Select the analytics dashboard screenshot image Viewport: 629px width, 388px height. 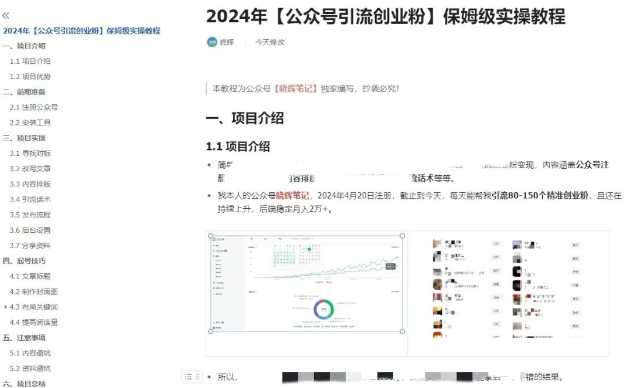coord(306,283)
